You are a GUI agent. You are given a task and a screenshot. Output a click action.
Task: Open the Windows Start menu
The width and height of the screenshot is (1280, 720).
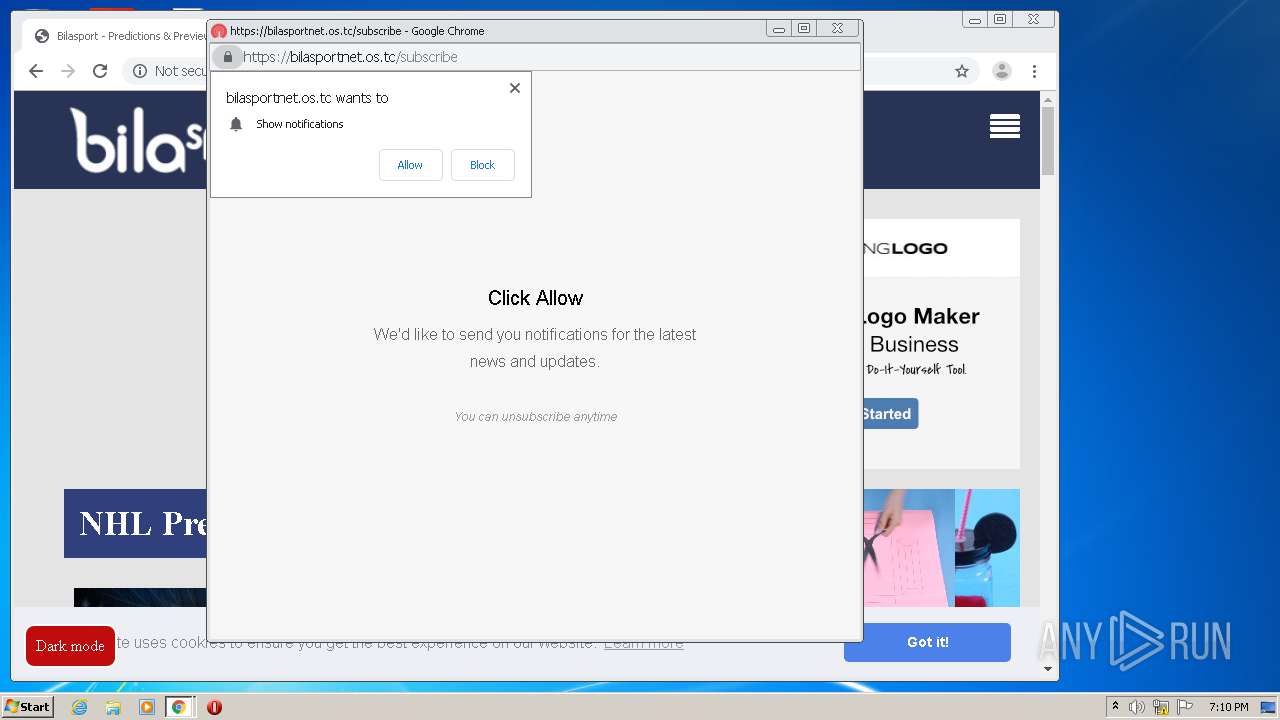point(27,707)
